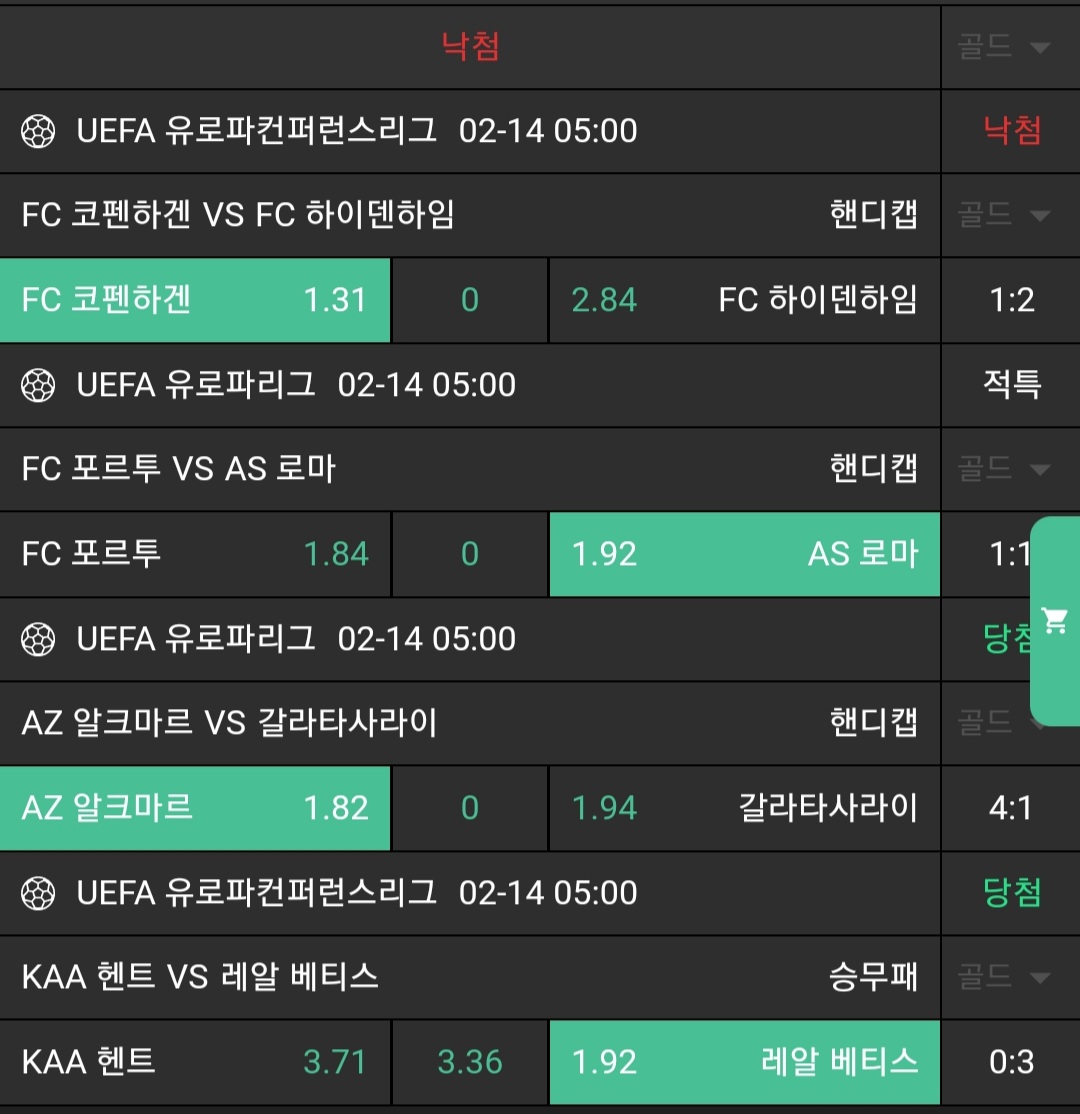Click the 1:2 score result cell
The width and height of the screenshot is (1080, 1114).
click(1011, 300)
